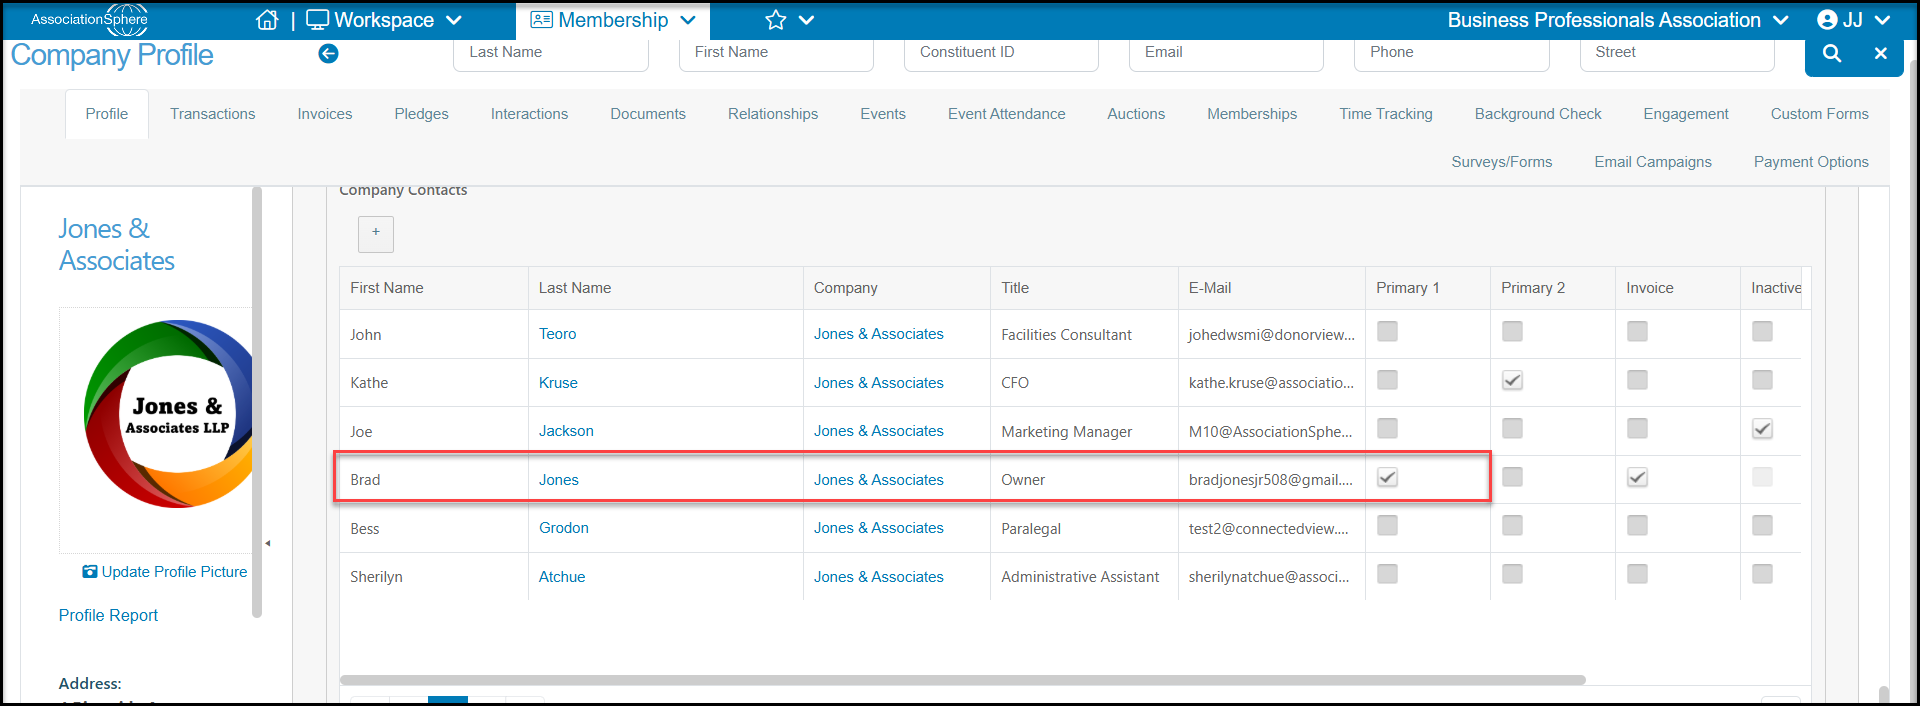1920x706 pixels.
Task: Go to the Home icon
Action: point(267,20)
